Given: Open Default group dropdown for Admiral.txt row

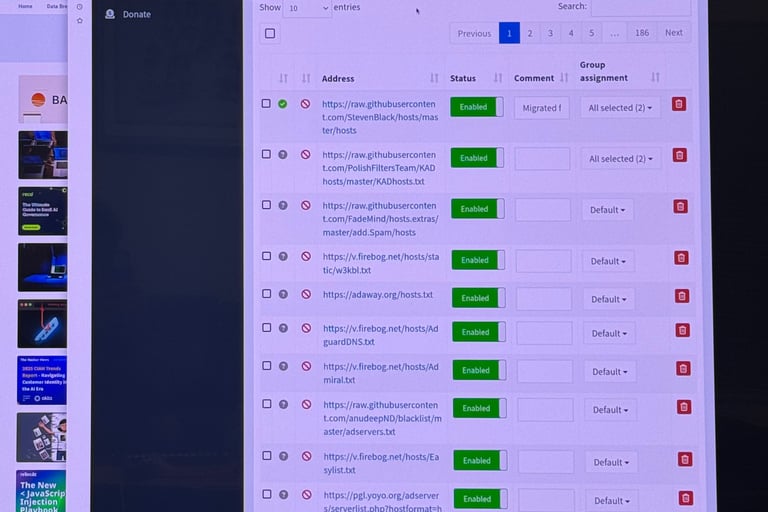Looking at the screenshot, I should click(610, 371).
